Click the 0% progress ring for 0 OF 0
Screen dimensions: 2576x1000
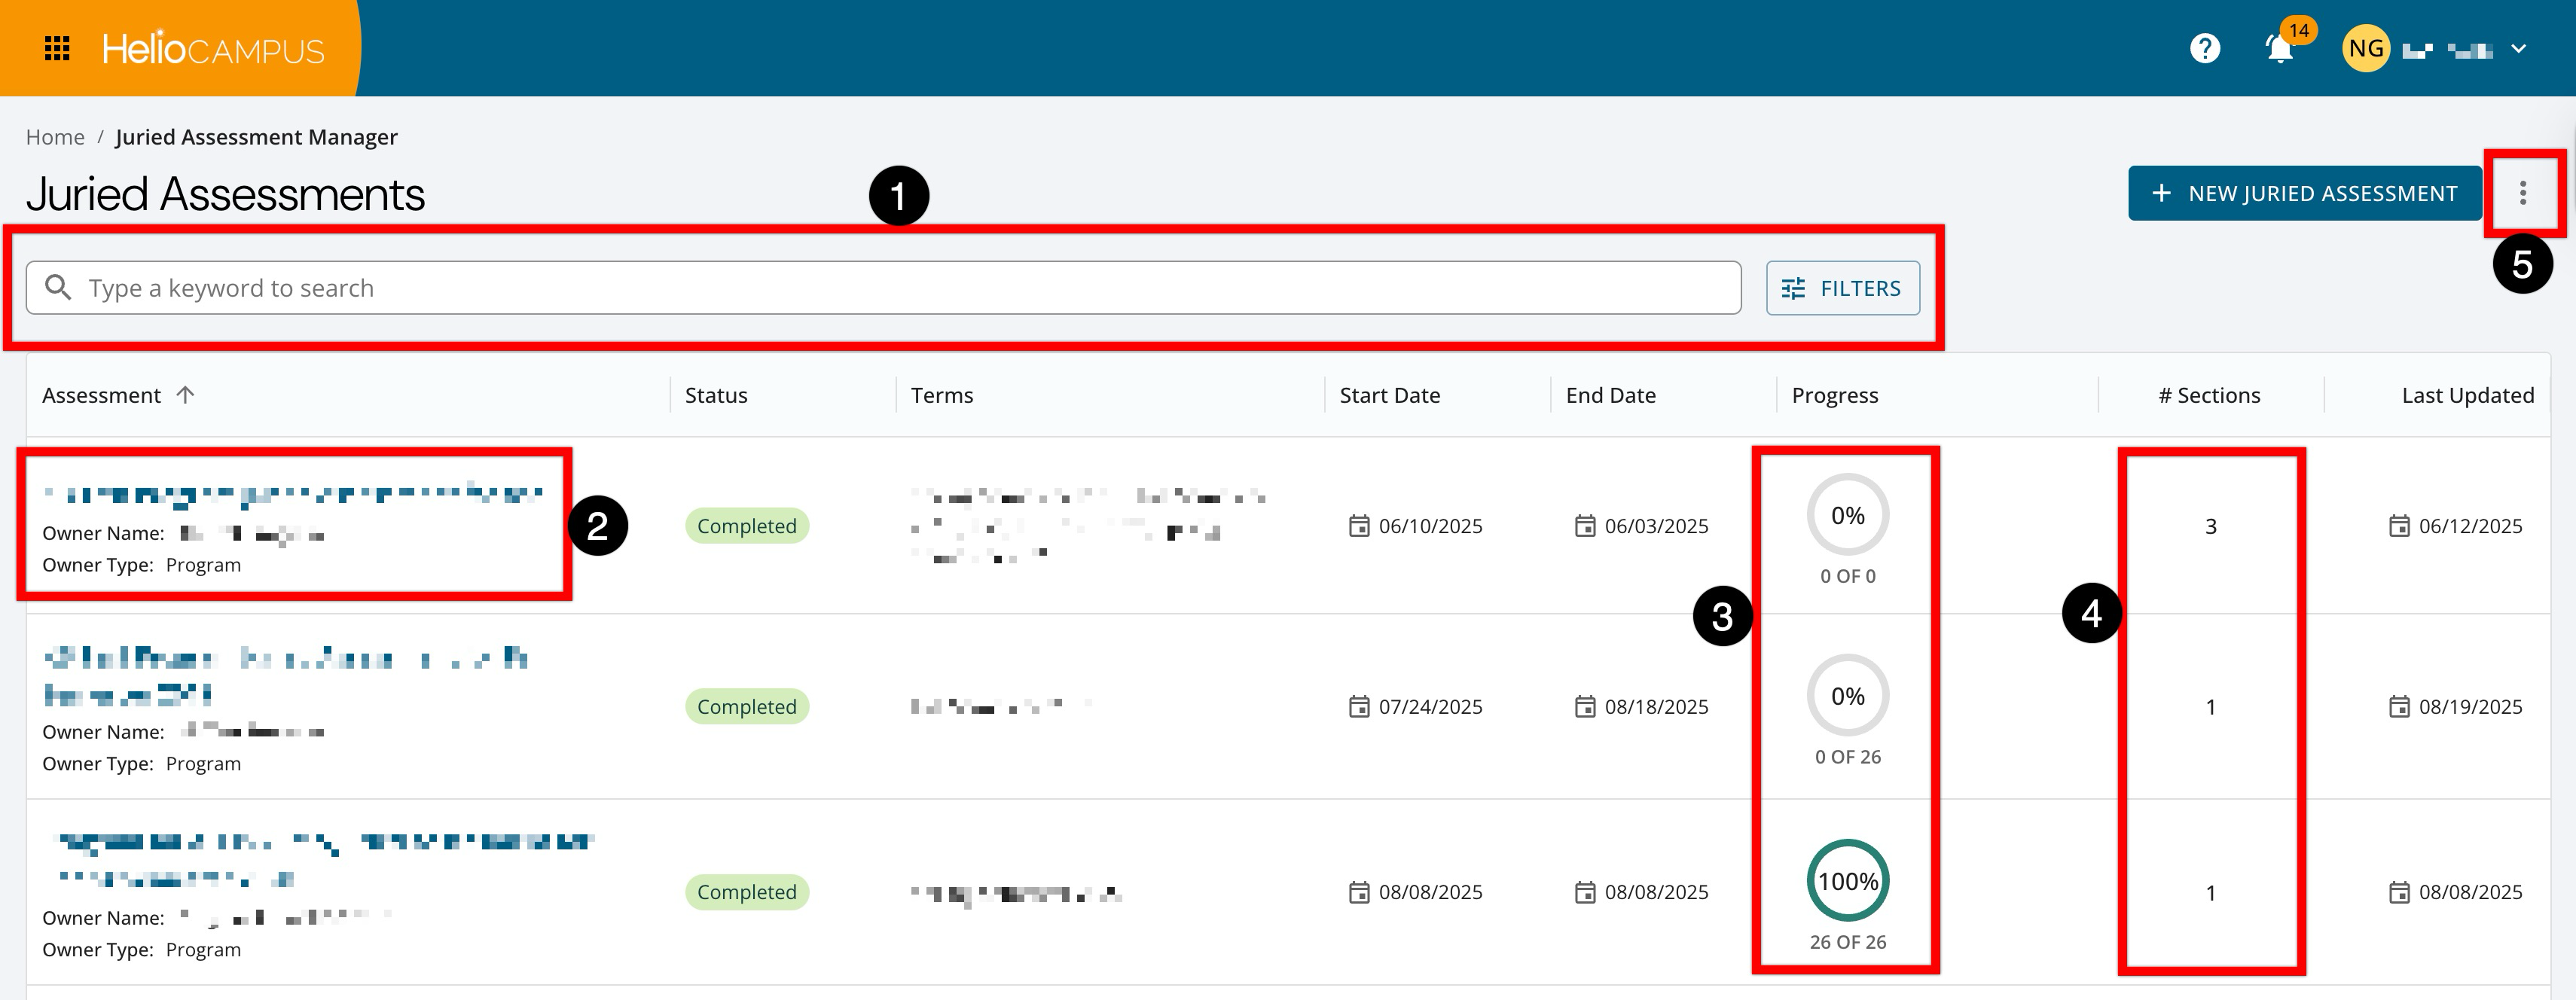point(1848,515)
